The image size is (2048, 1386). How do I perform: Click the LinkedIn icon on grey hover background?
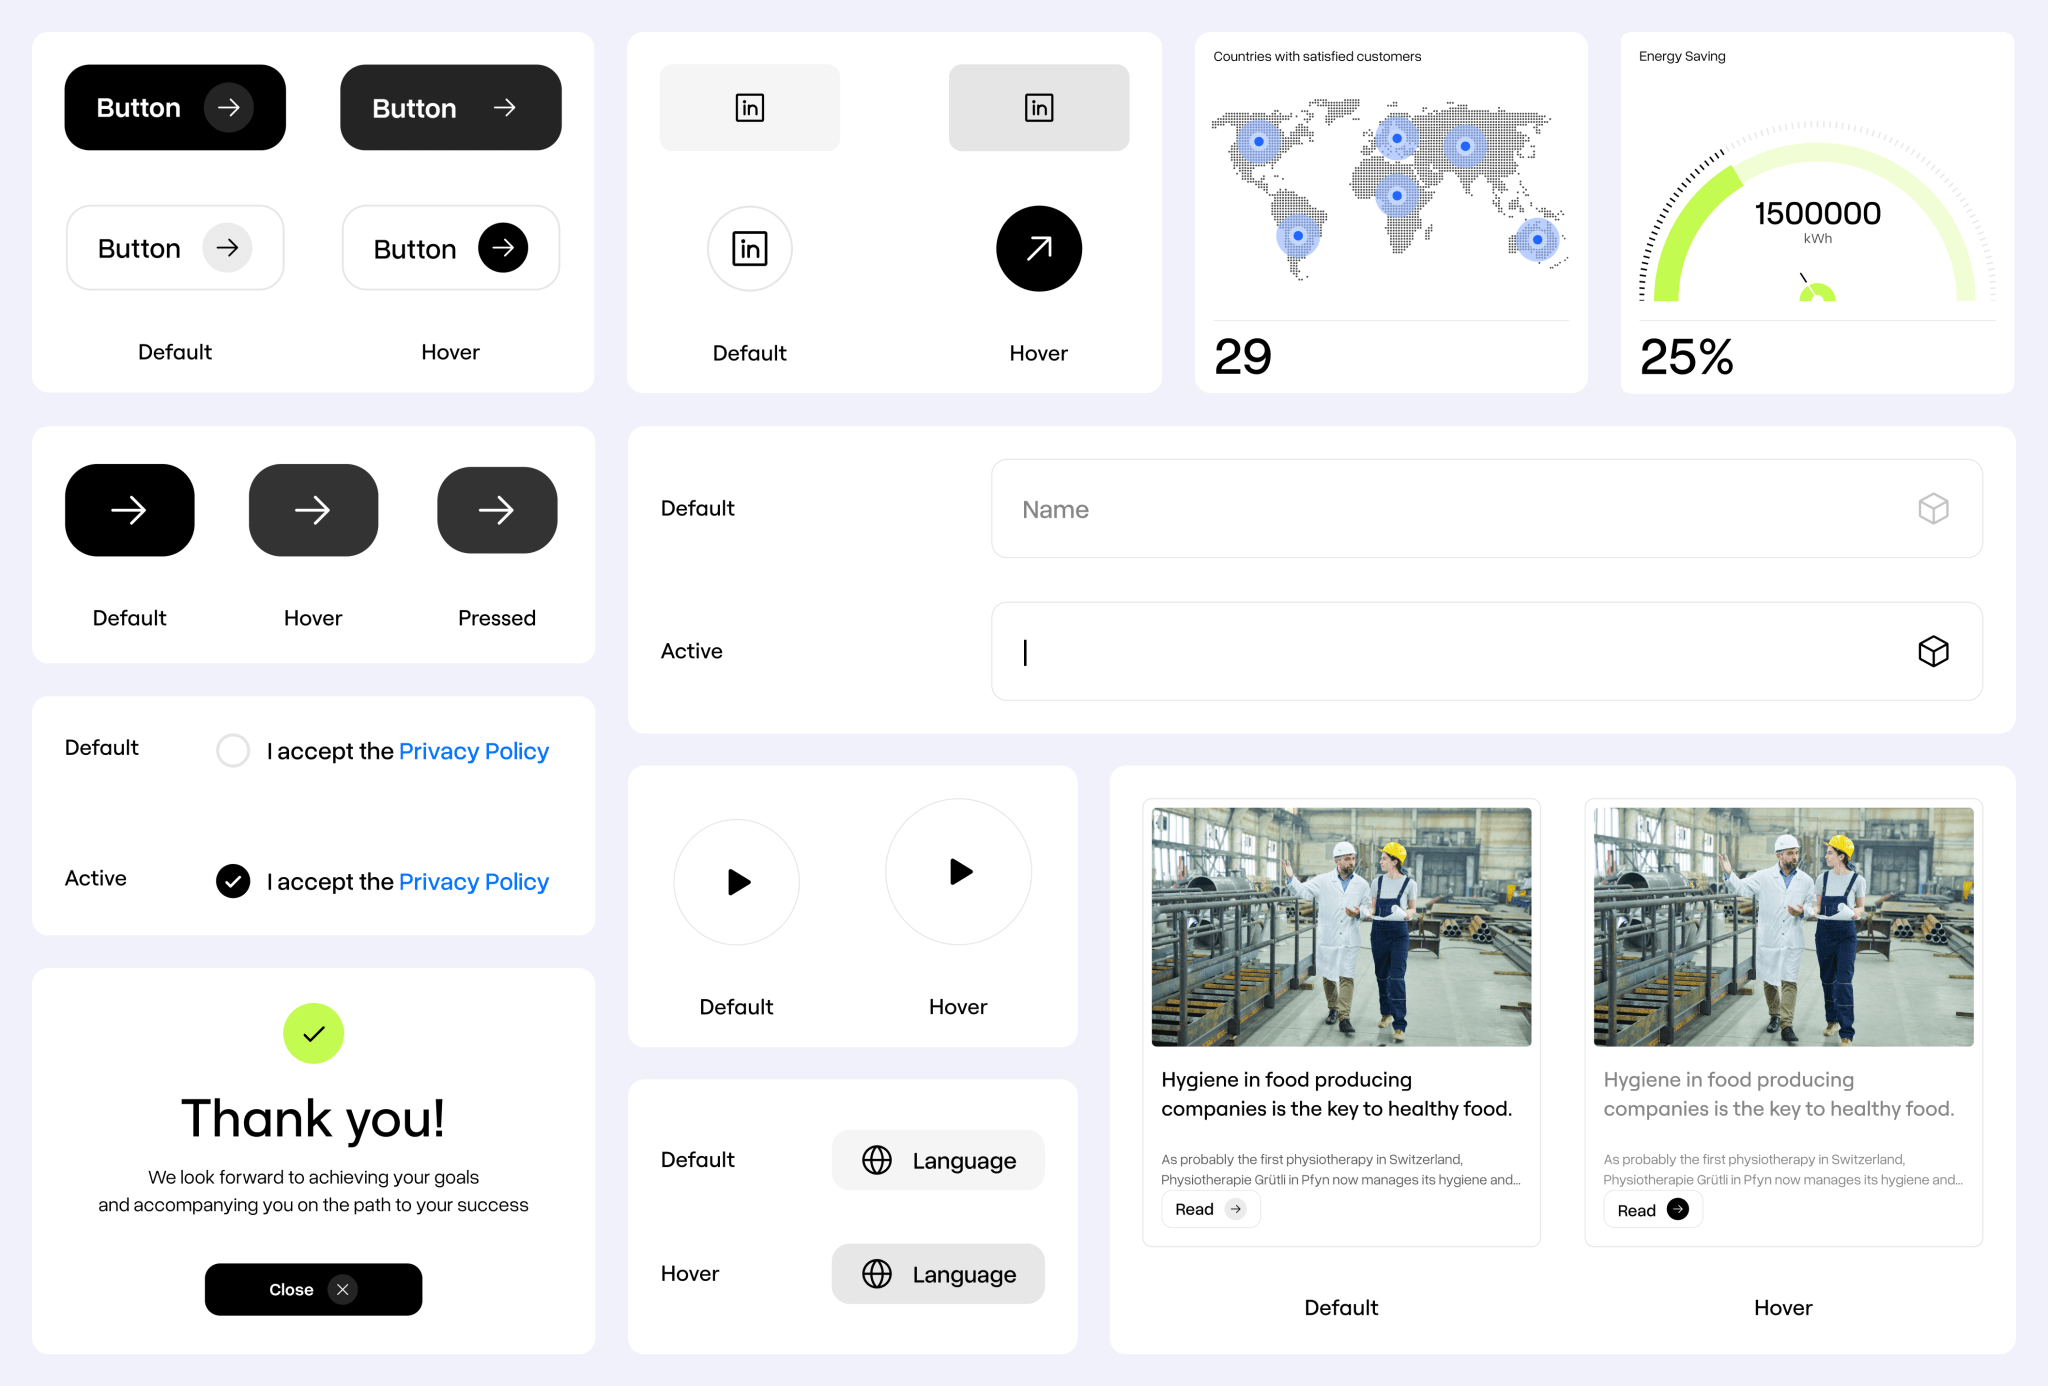1038,107
